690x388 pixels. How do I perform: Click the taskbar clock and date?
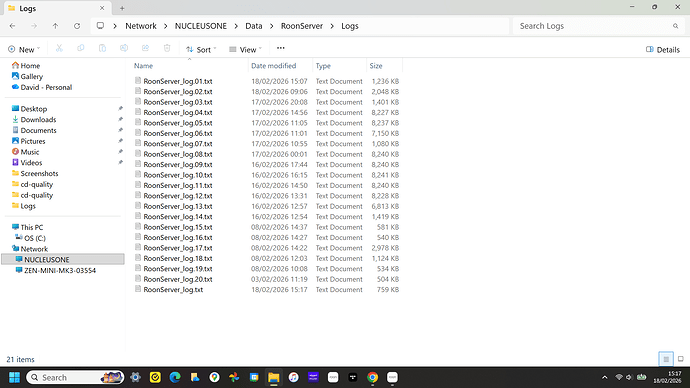(668, 377)
